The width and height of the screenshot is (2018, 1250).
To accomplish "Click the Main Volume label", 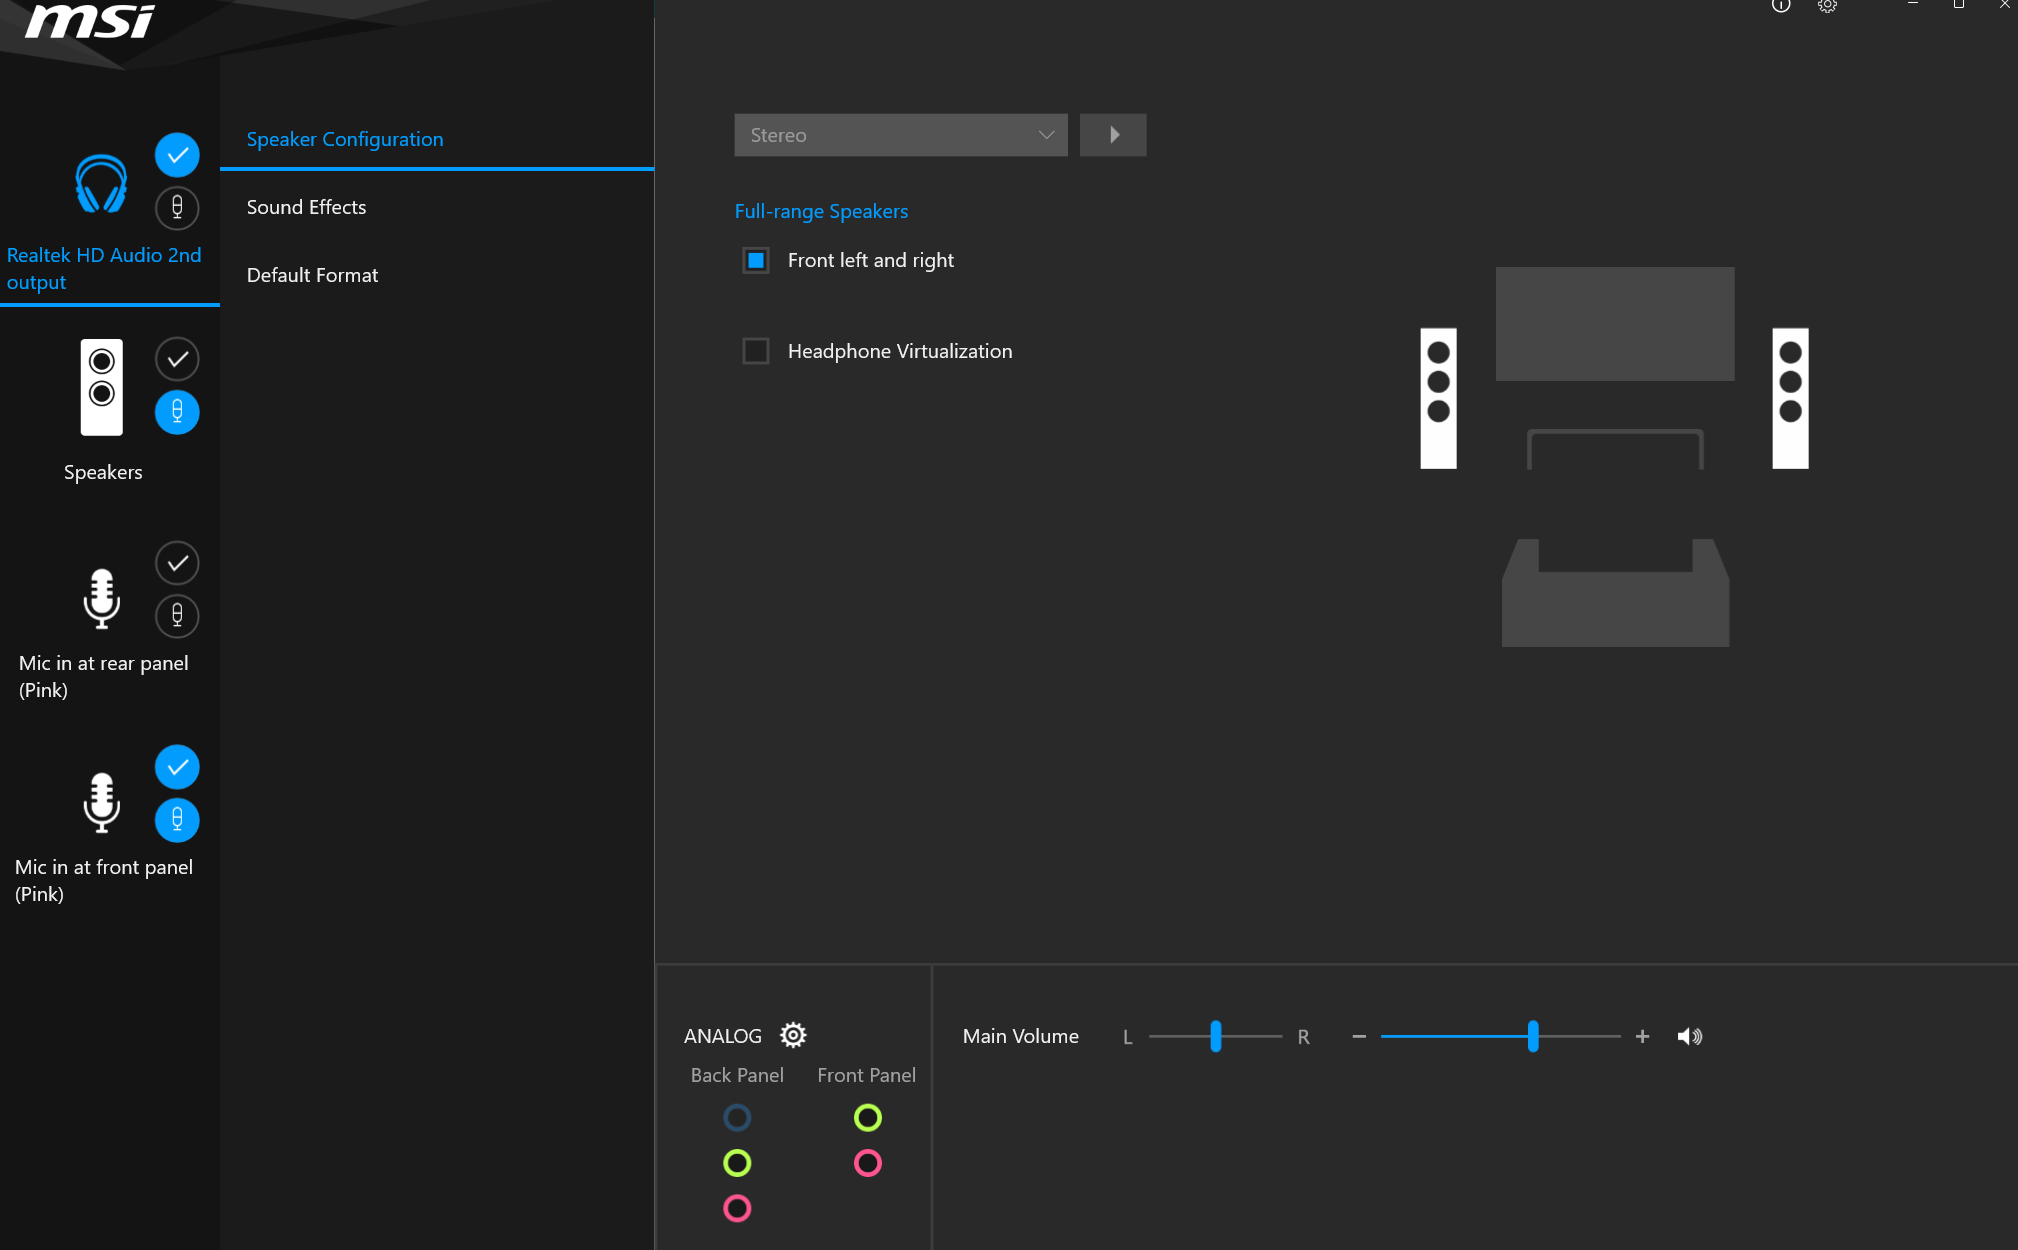I will tap(1021, 1036).
